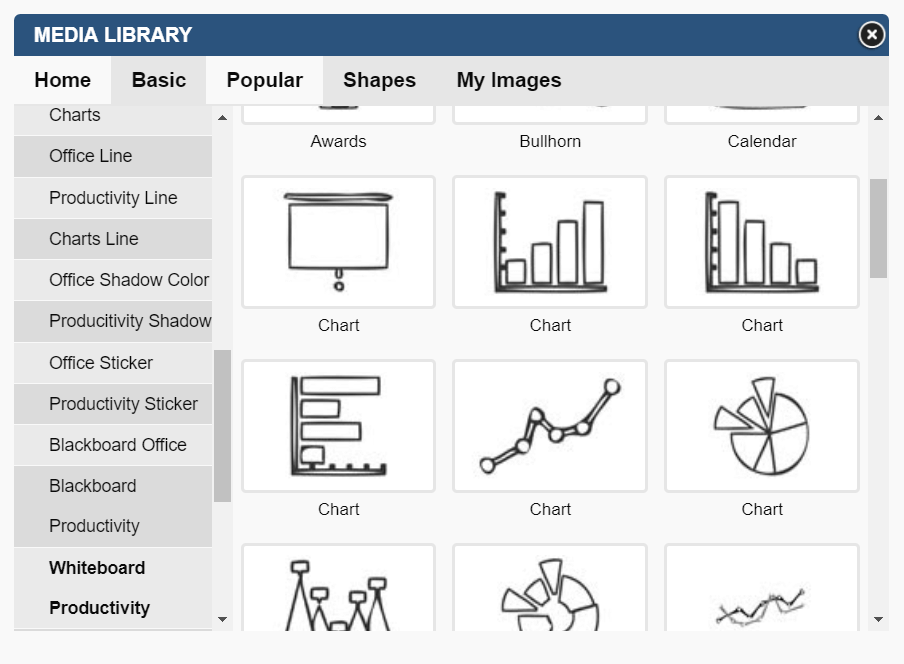Choose the ascending bar chart icon
The image size is (904, 664).
click(x=550, y=242)
